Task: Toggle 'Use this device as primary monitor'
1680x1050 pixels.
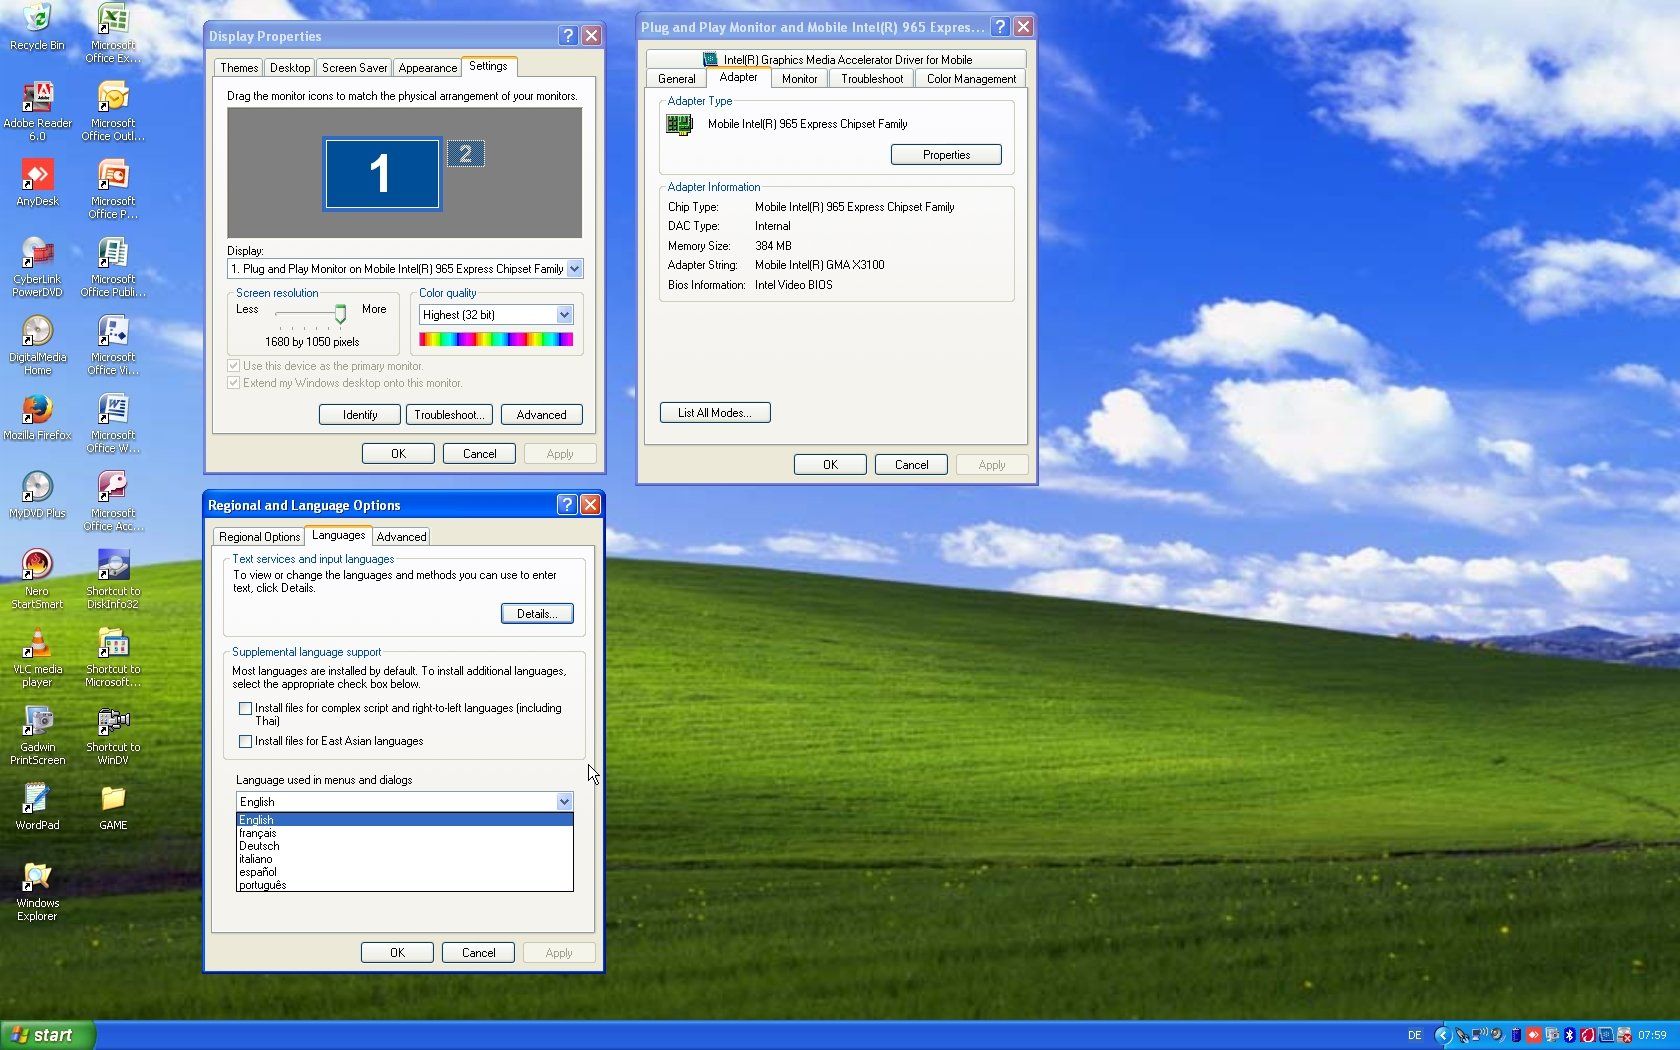Action: (234, 366)
